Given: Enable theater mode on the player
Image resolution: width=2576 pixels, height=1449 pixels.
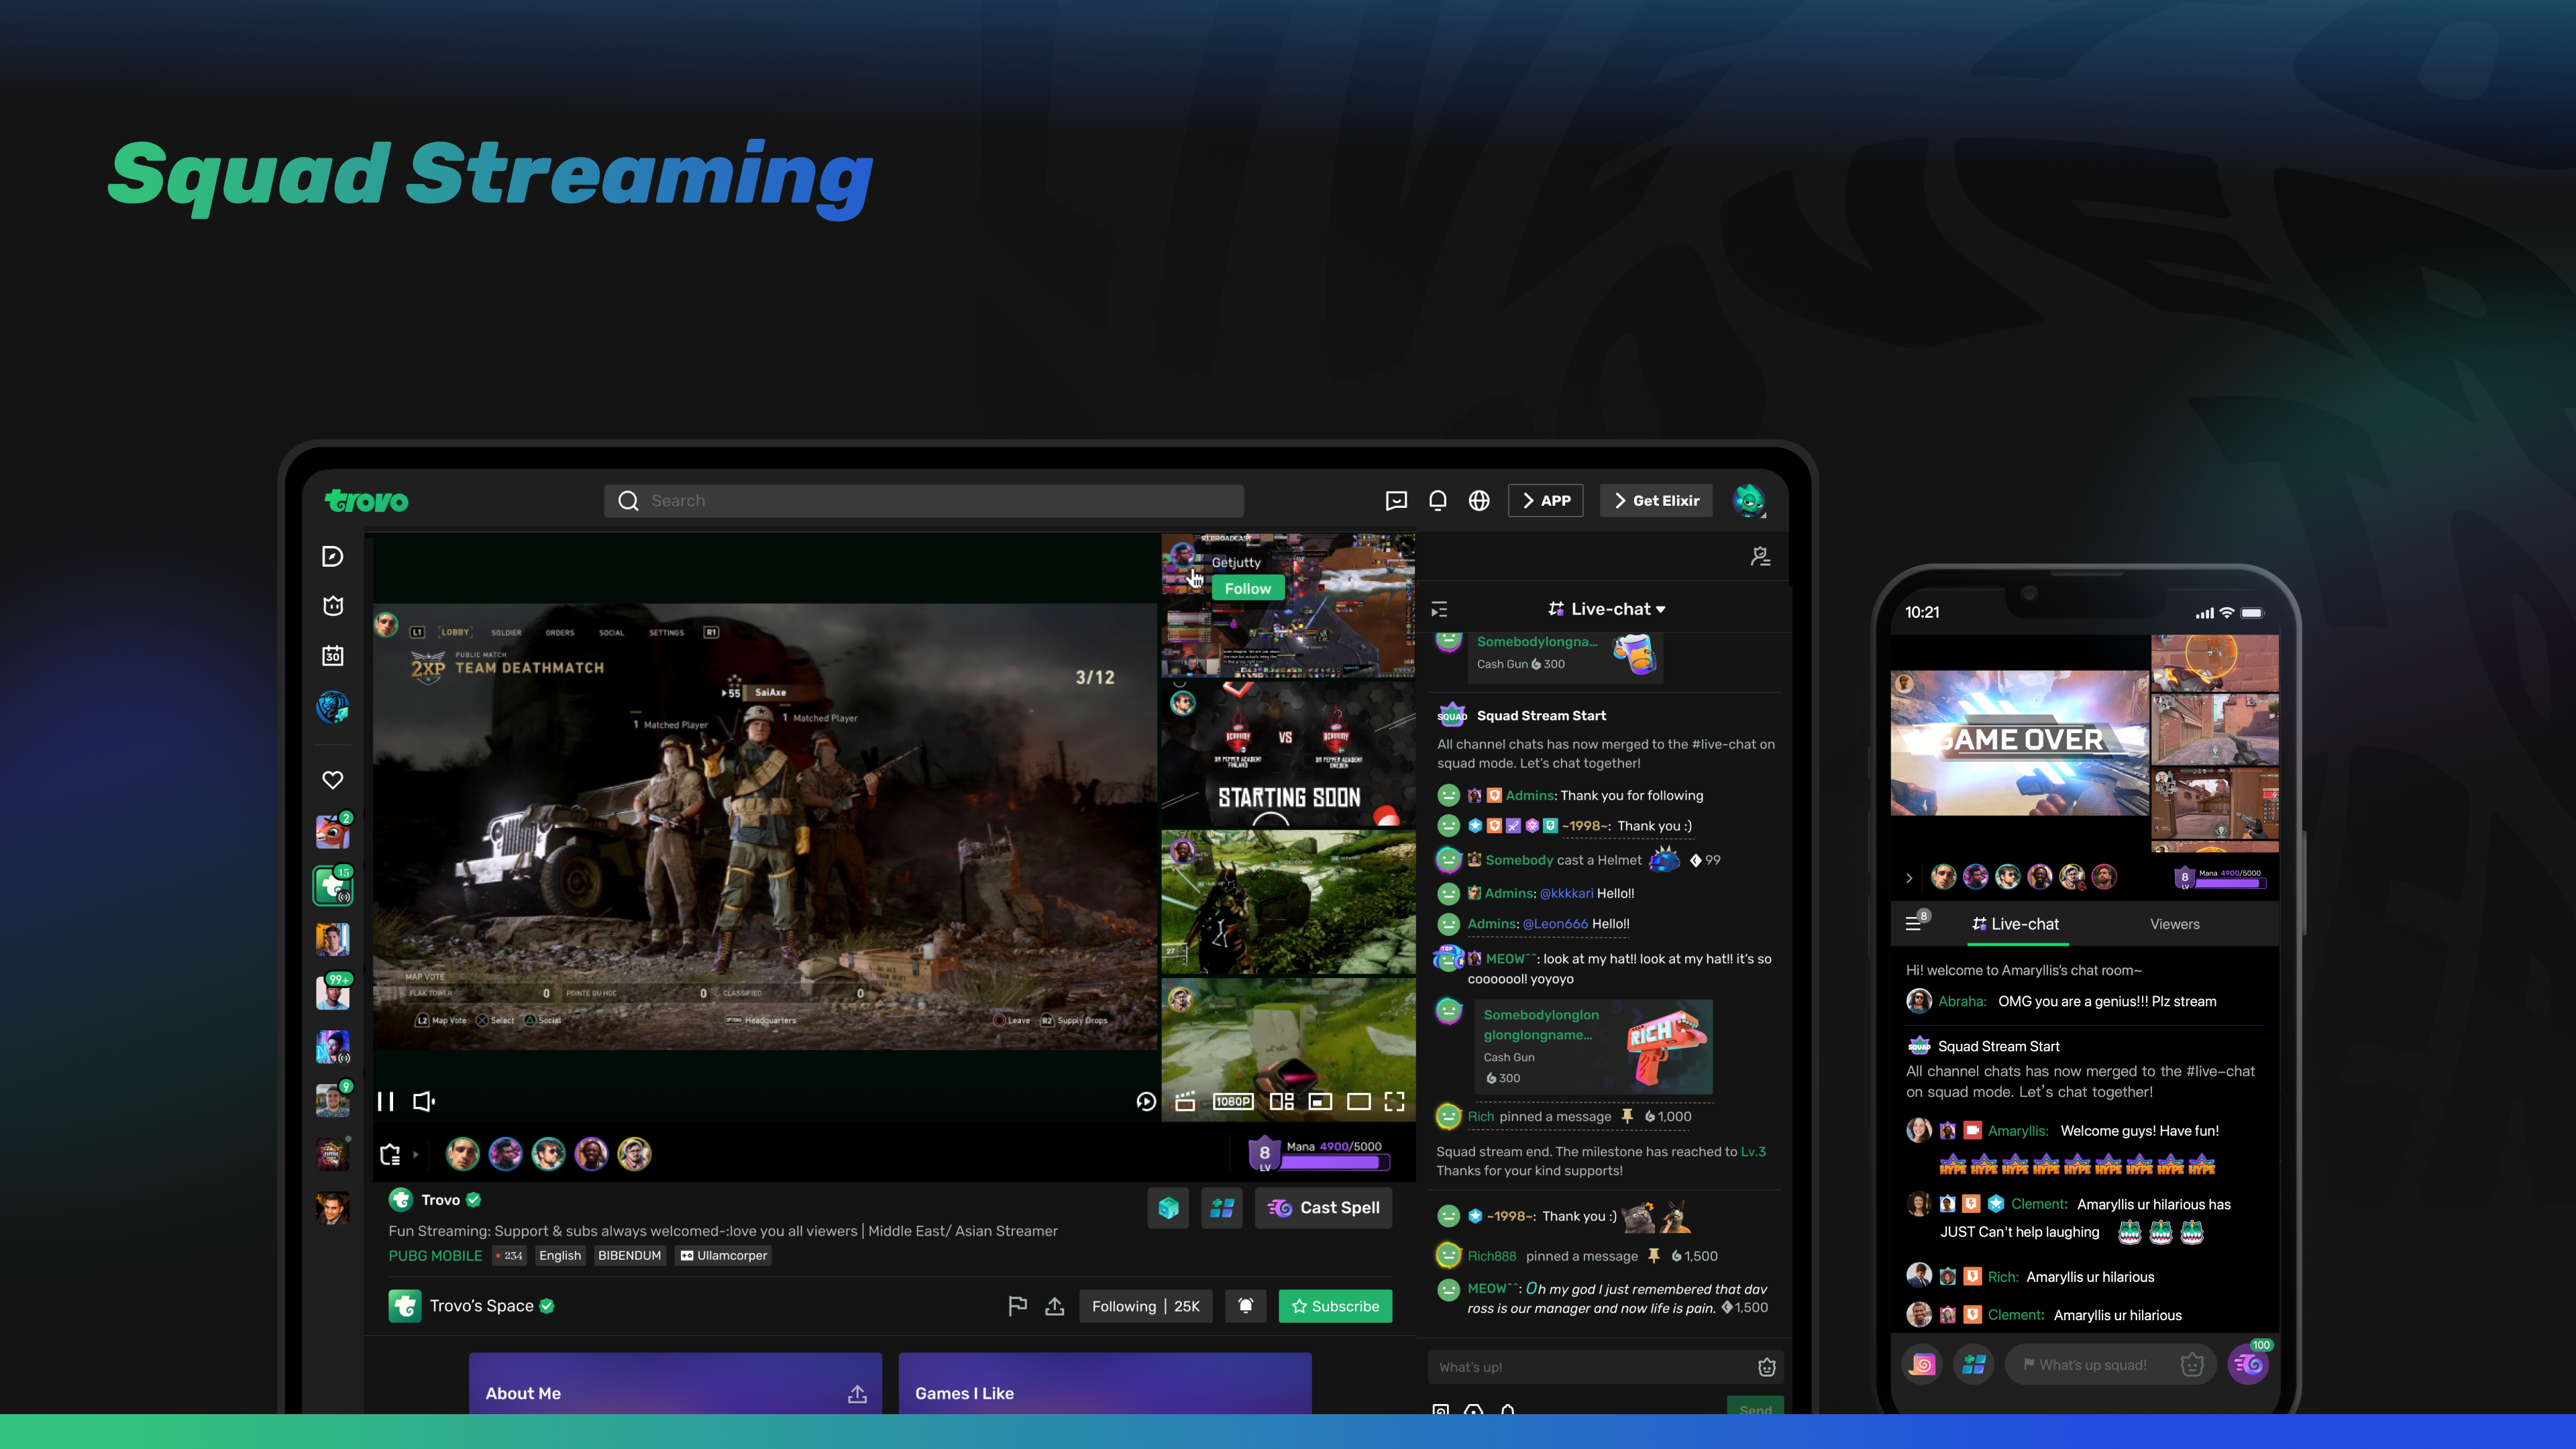Looking at the screenshot, I should [1358, 1101].
